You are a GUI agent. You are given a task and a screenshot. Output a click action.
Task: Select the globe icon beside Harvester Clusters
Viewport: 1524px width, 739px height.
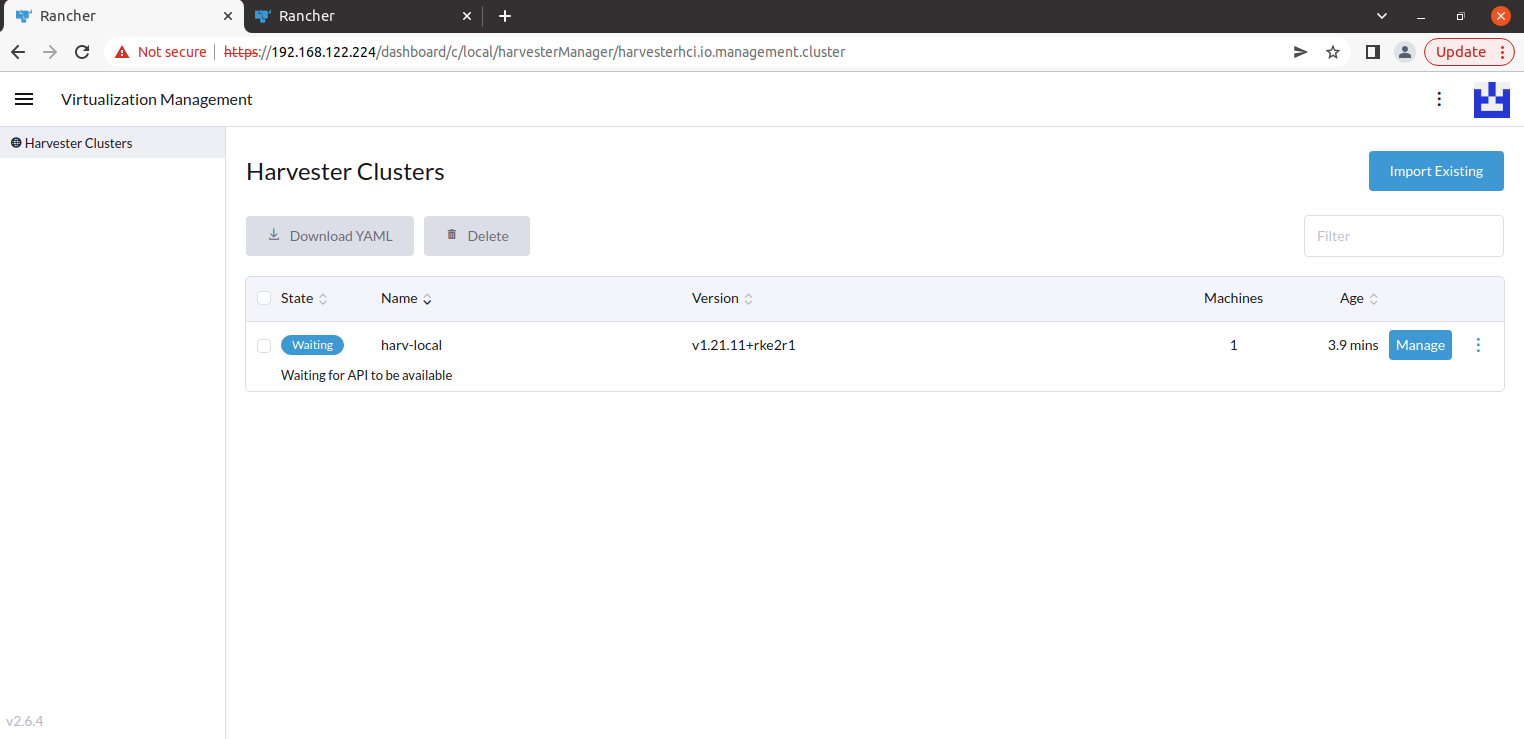click(16, 142)
